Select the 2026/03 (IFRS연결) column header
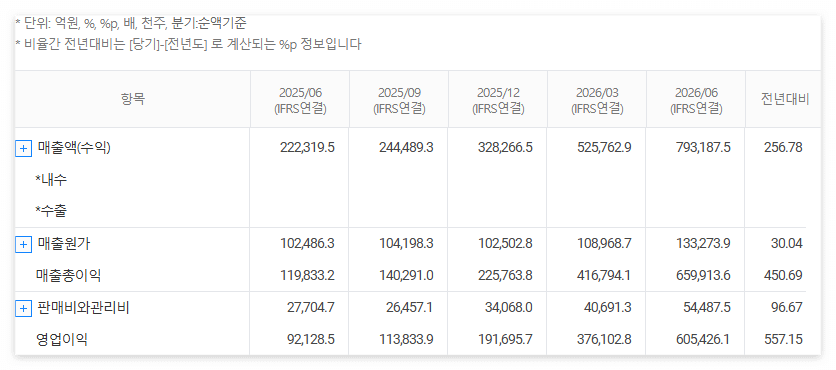The width and height of the screenshot is (836, 370). pos(597,100)
